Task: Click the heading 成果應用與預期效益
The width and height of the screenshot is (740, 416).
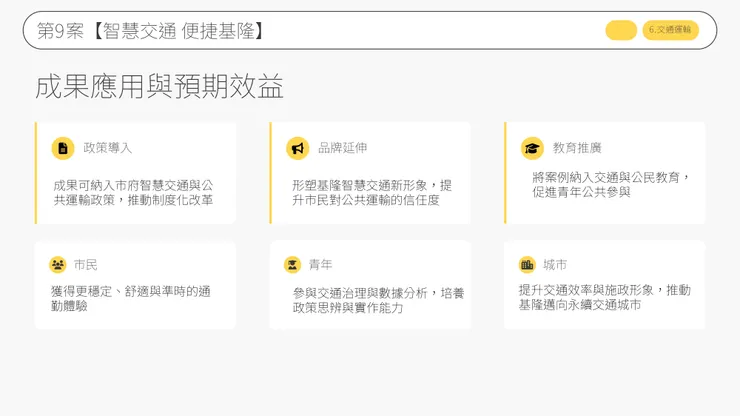Action: [x=159, y=86]
